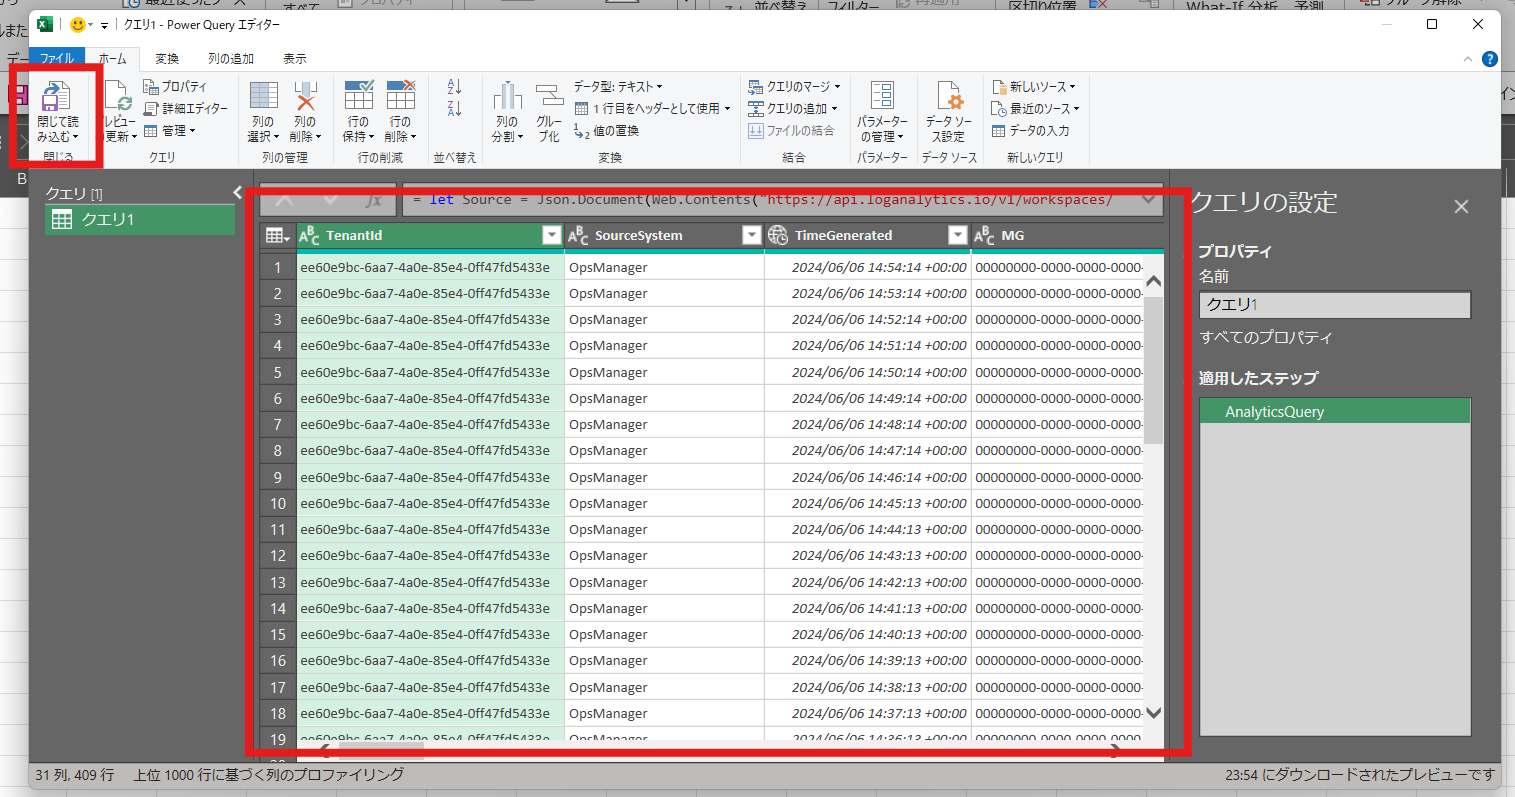Click the Keep Rows (行の保持) icon
Viewport: 1515px width, 797px height.
[x=358, y=96]
